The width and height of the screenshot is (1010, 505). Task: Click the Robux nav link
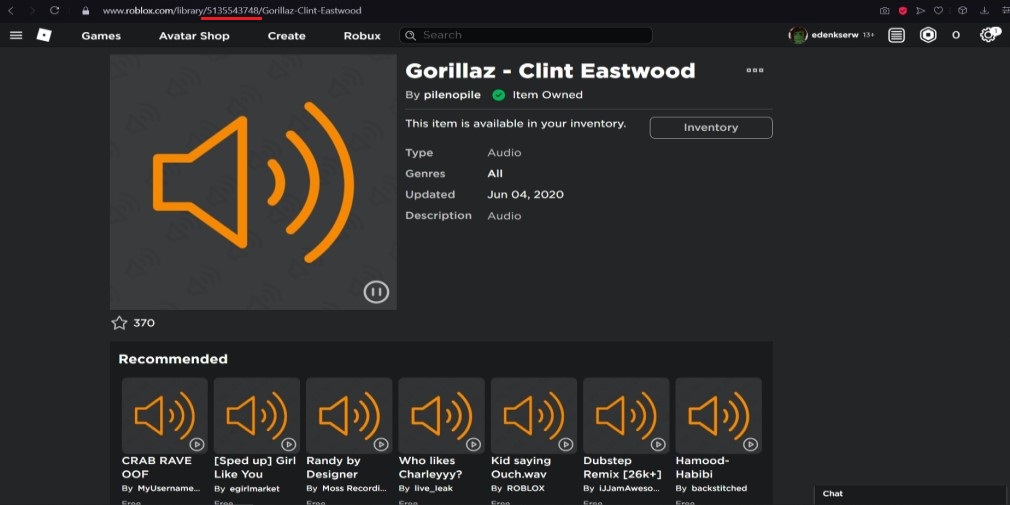pyautogui.click(x=362, y=36)
